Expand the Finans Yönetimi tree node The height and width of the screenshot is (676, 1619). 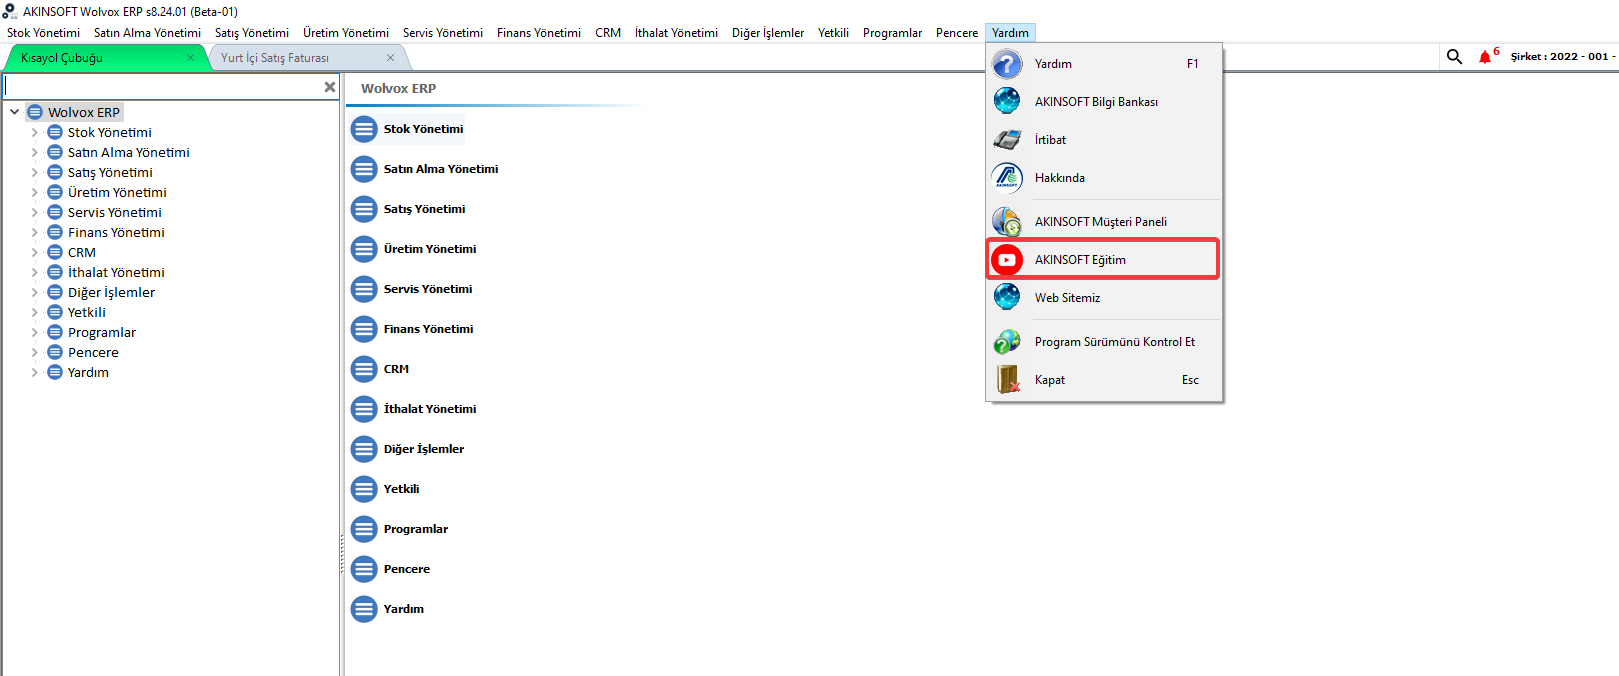34,232
